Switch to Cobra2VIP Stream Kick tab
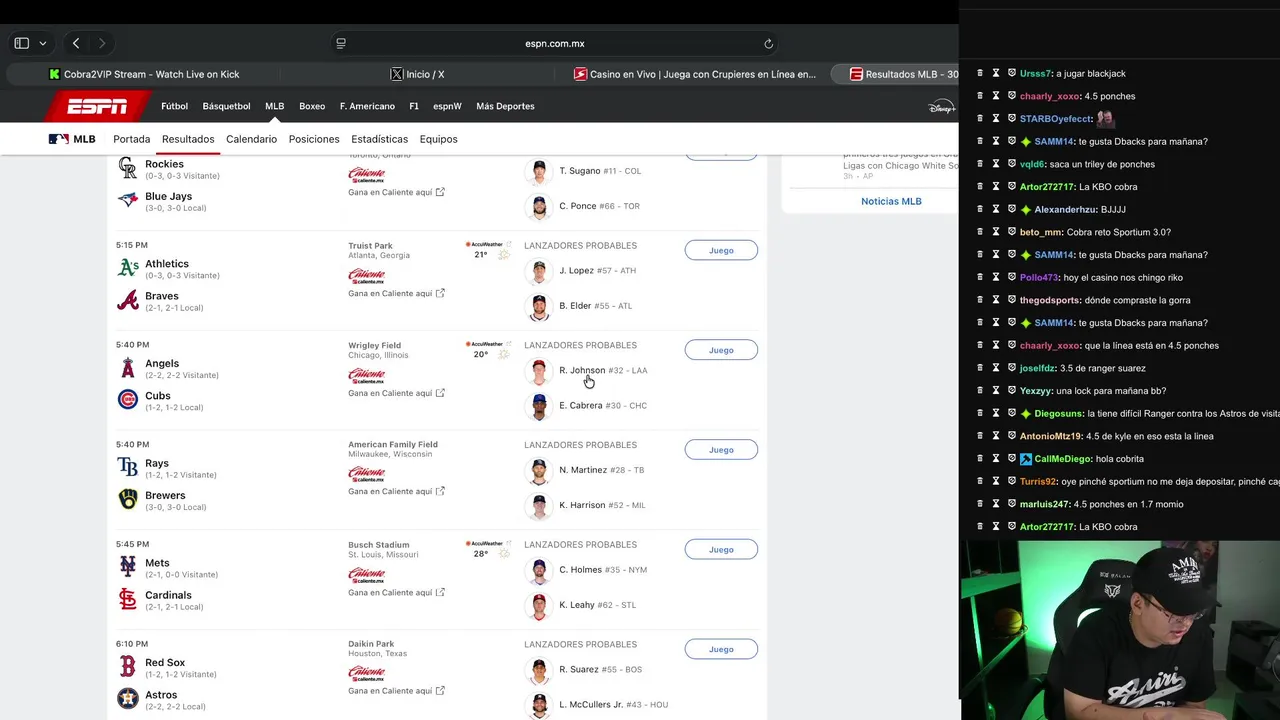Viewport: 1280px width, 720px height. click(x=144, y=74)
